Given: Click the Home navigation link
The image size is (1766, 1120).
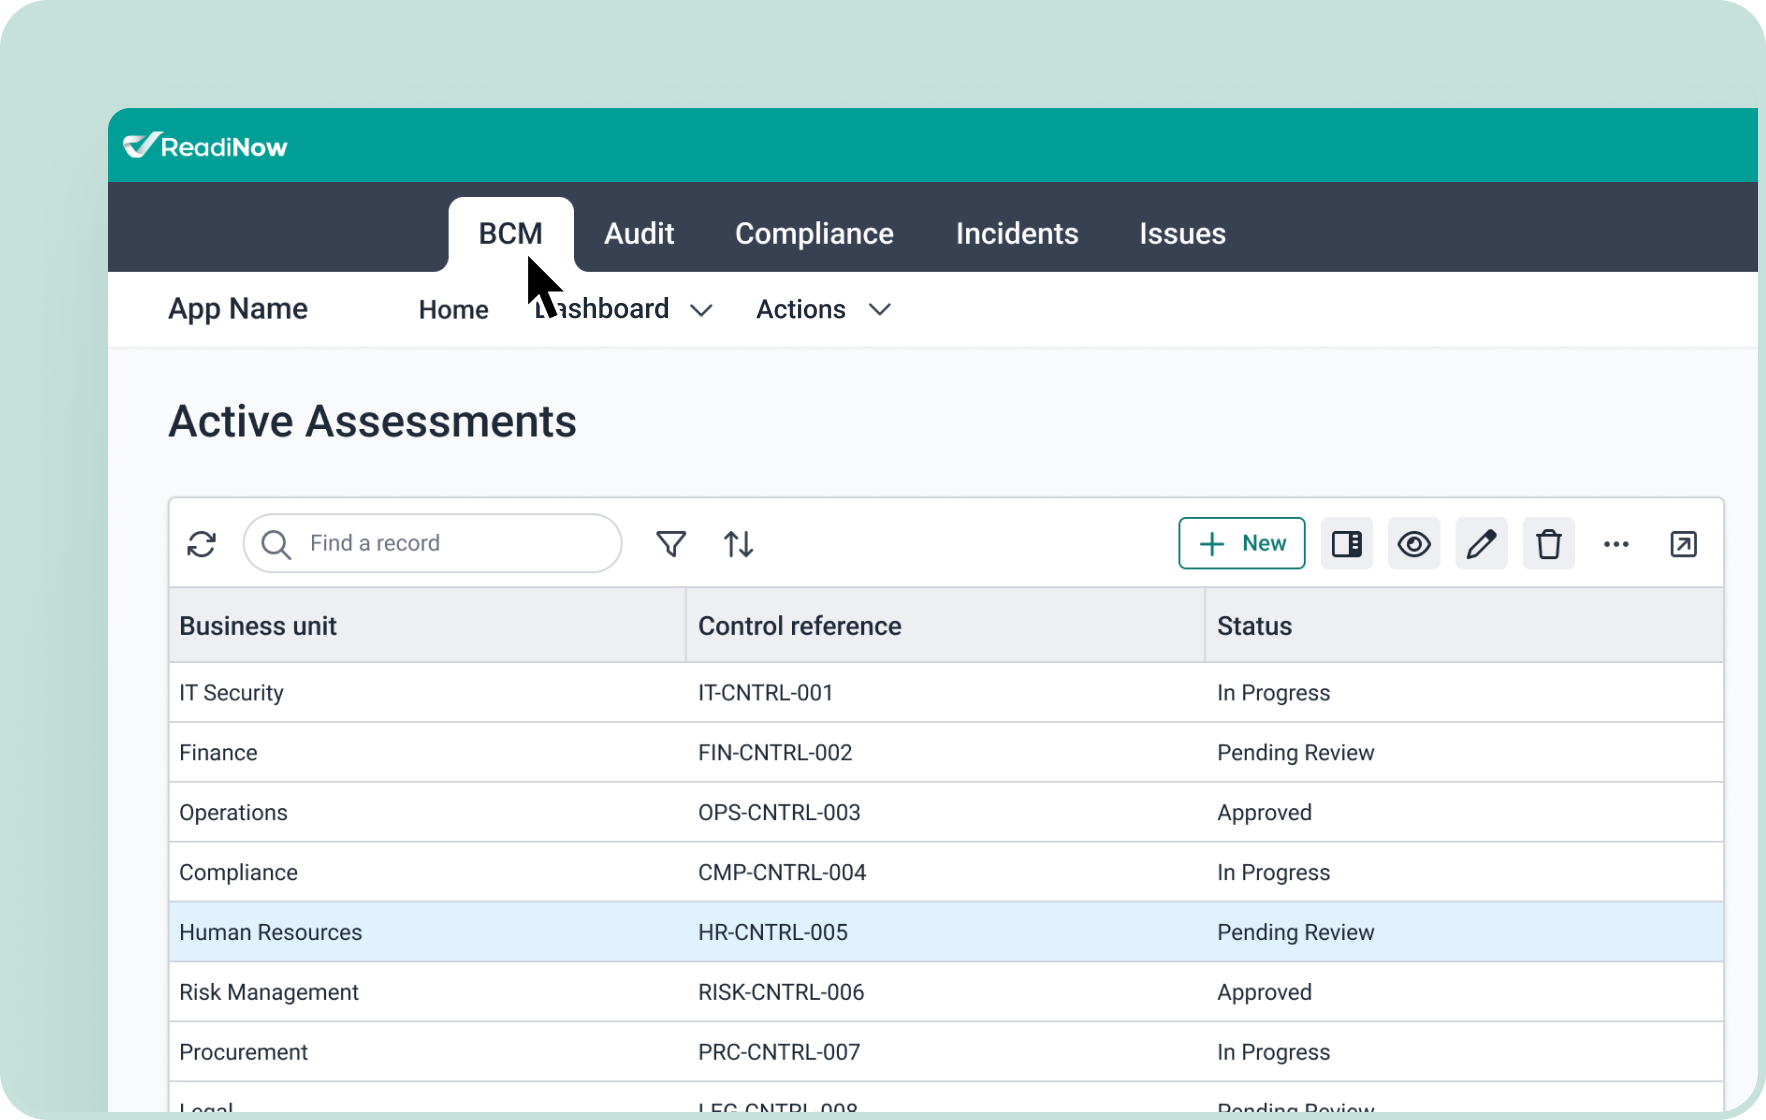Looking at the screenshot, I should (x=453, y=310).
